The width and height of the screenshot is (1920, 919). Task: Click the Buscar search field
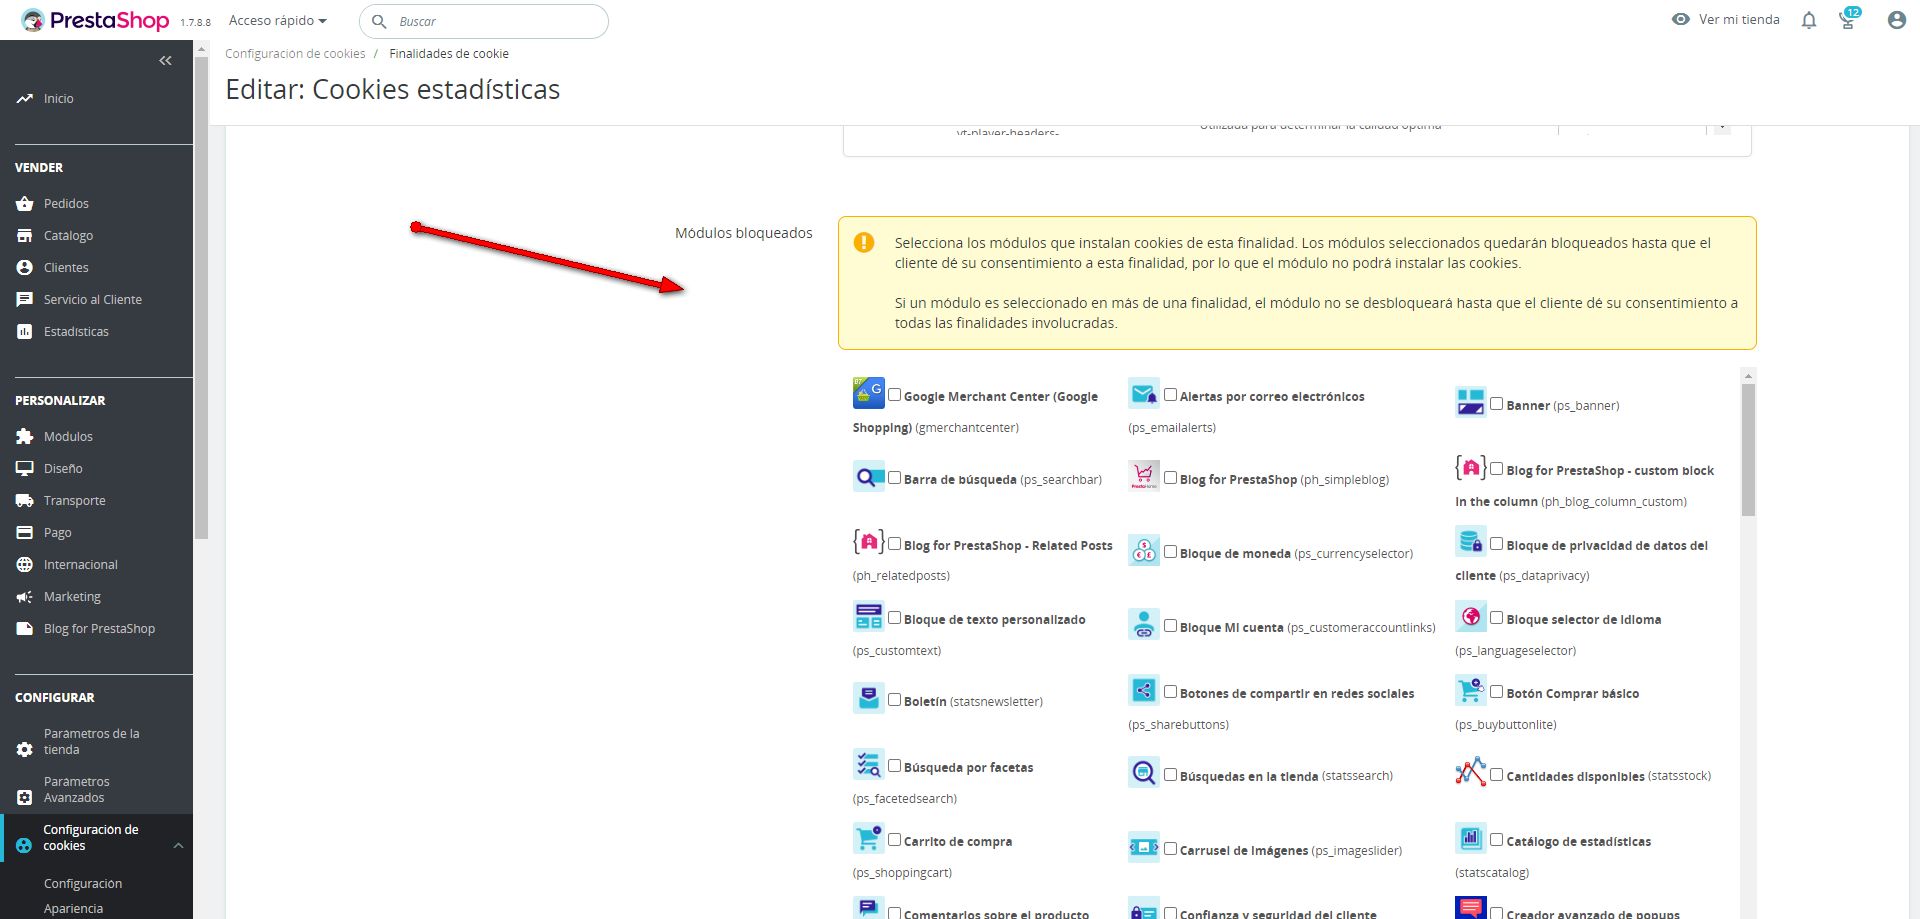pyautogui.click(x=484, y=21)
